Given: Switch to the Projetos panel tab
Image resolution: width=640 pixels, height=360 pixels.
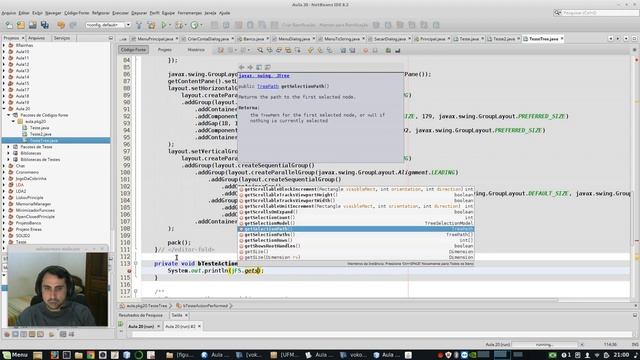Looking at the screenshot, I should point(11,38).
